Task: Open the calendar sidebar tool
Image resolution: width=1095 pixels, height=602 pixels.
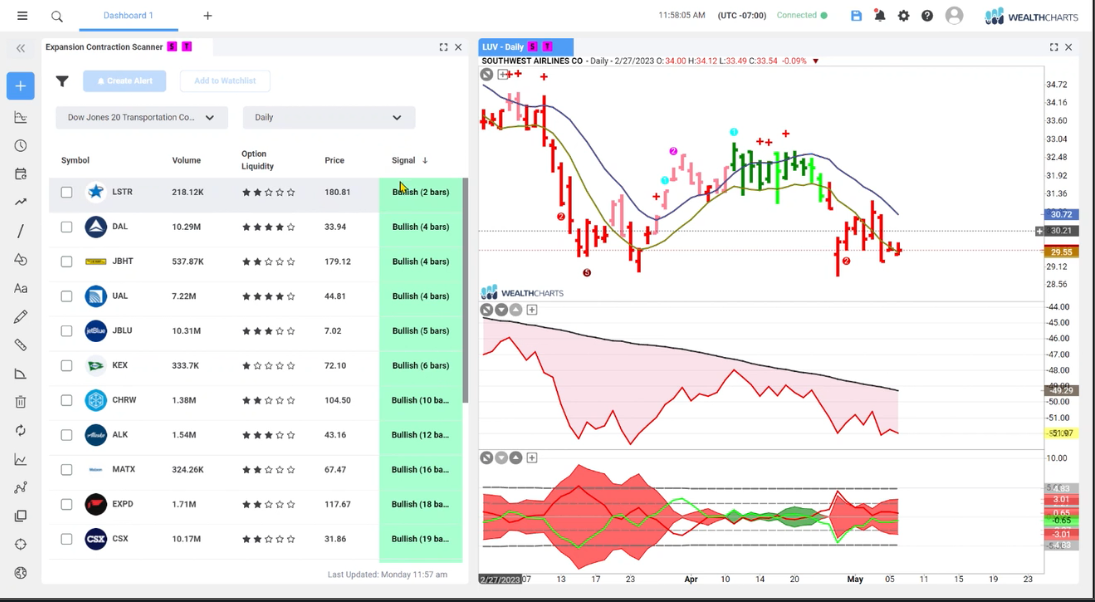Action: point(20,174)
